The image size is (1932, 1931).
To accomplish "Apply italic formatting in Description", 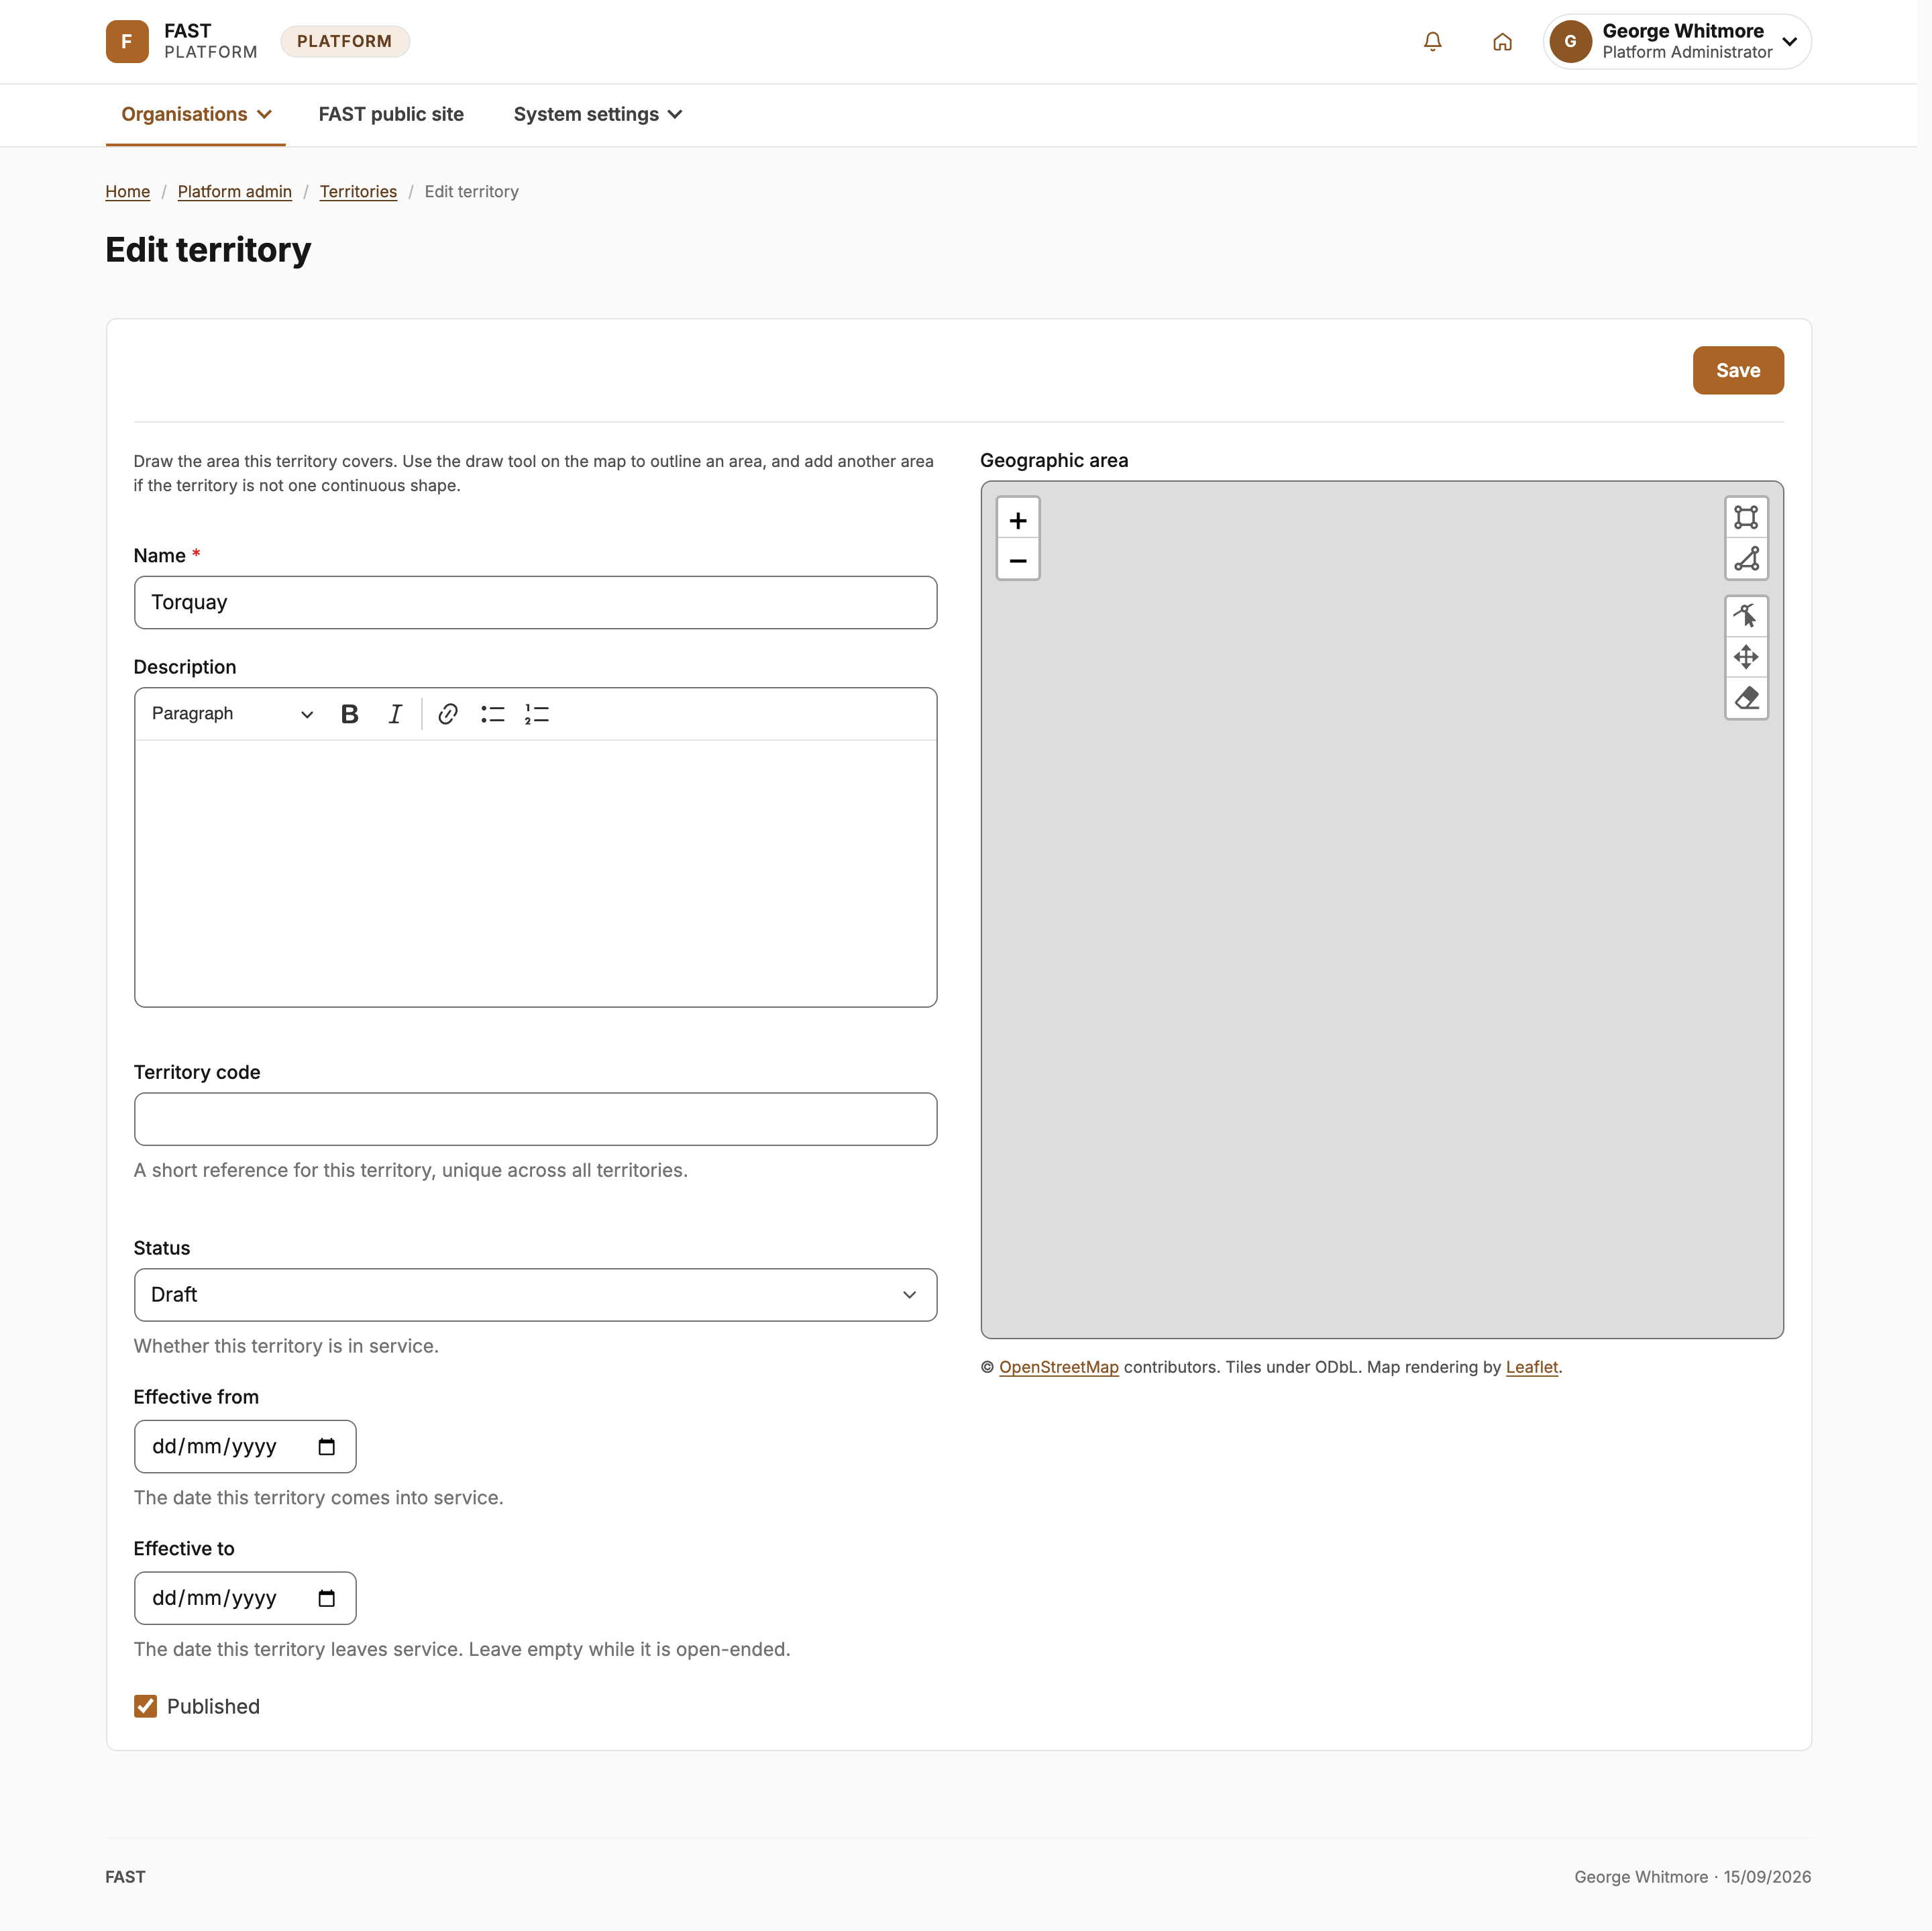I will [395, 714].
